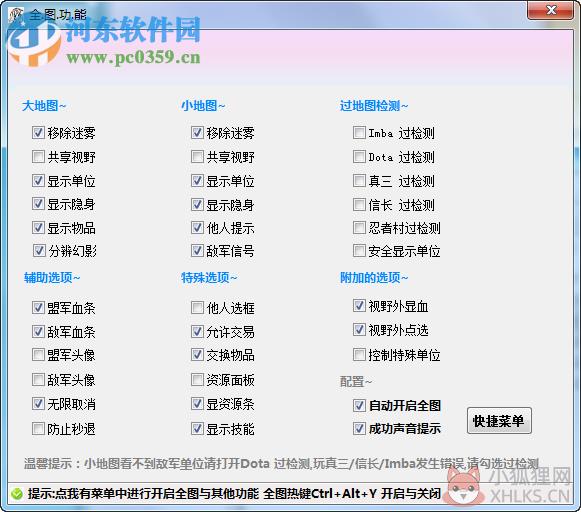Screen dimensions: 581x512
Task: Disable 自动开启全图 checkbox
Action: tap(359, 405)
